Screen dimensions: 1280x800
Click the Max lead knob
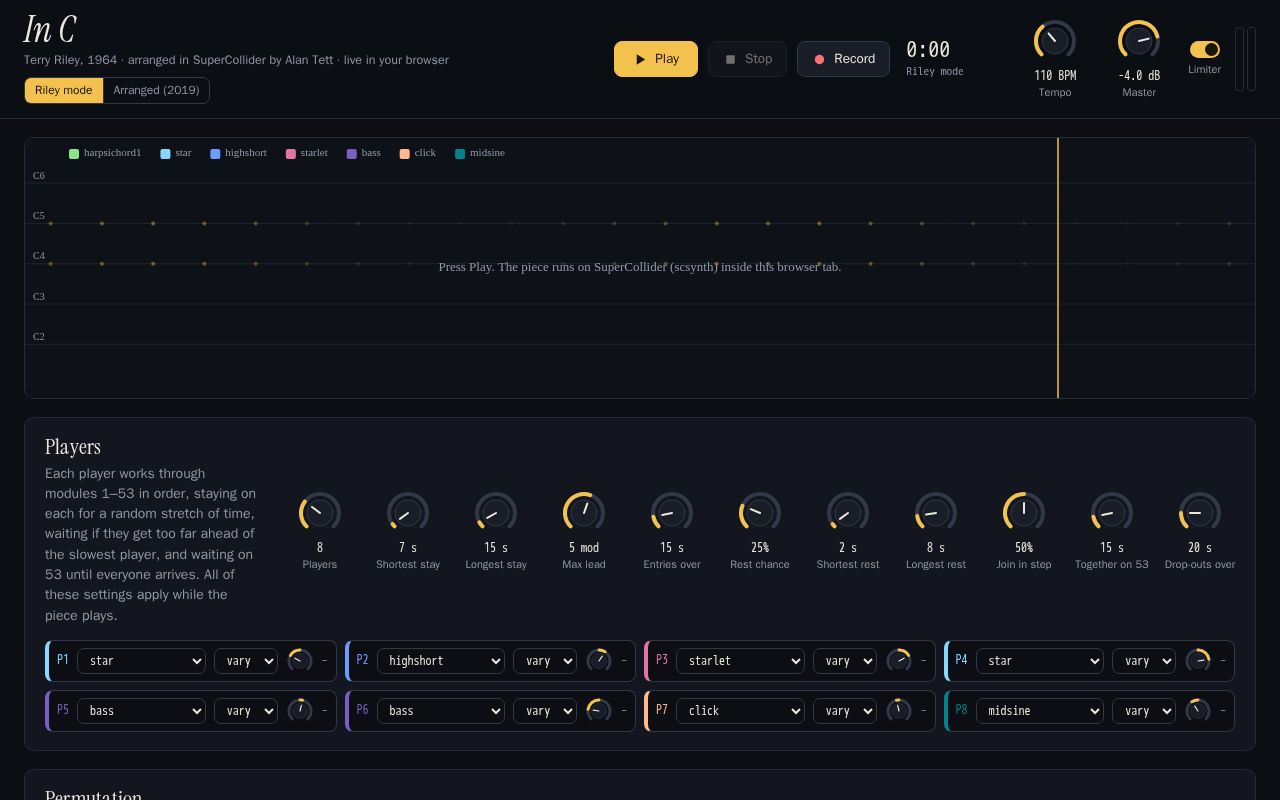click(x=584, y=513)
